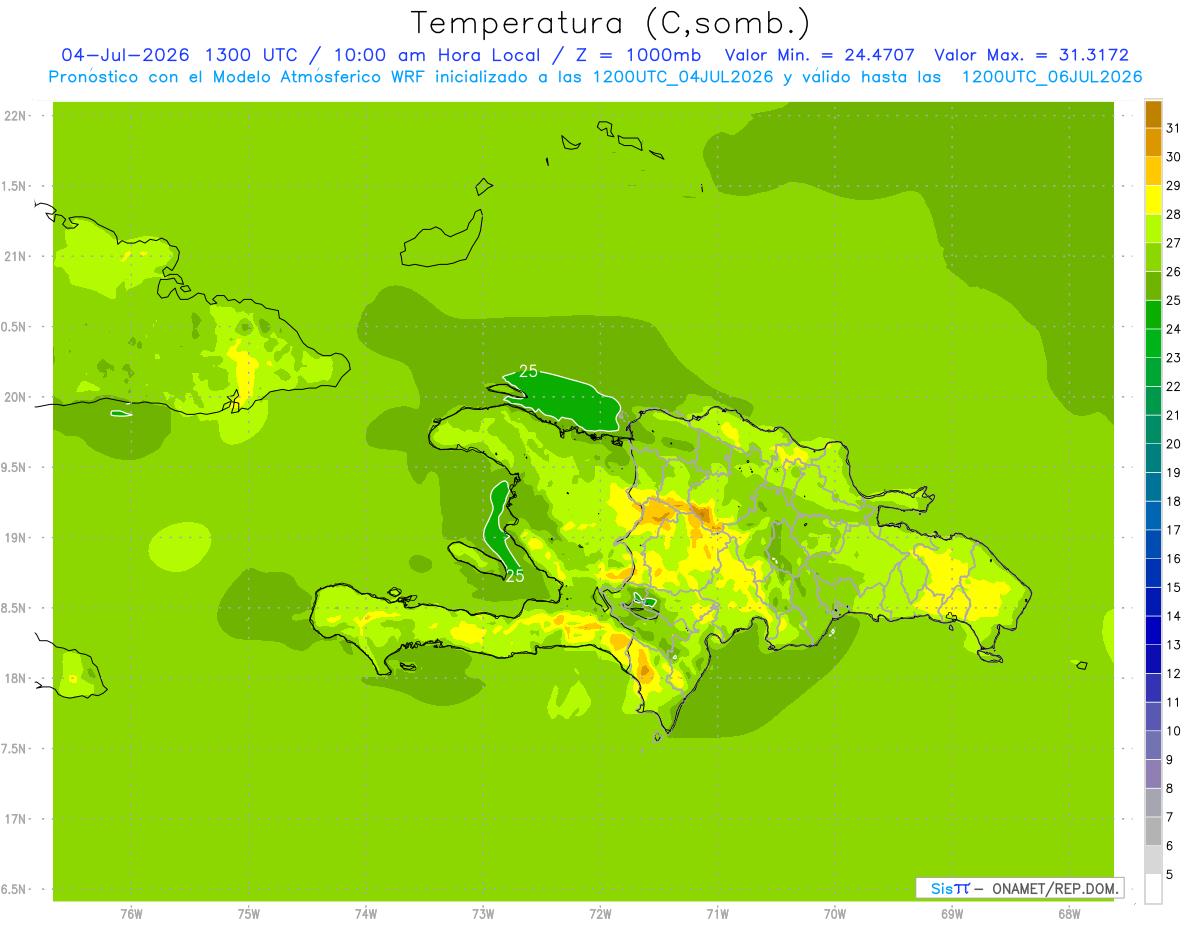Screen dimensions: 1200x927
Task: Click the "74W" longitude label
Action: coord(366,913)
